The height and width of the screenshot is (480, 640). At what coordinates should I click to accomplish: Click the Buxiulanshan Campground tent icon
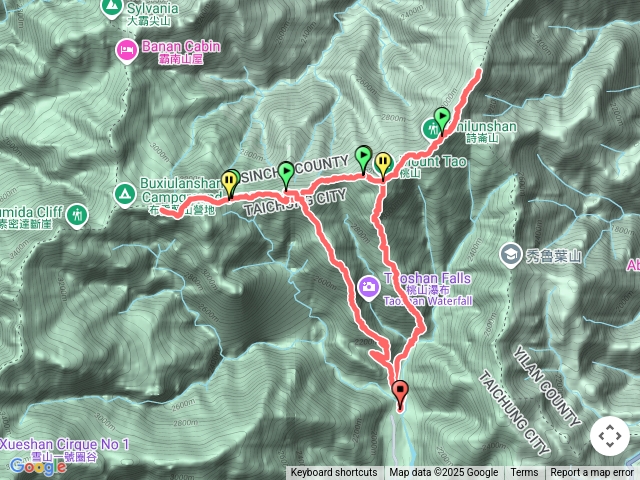[125, 195]
